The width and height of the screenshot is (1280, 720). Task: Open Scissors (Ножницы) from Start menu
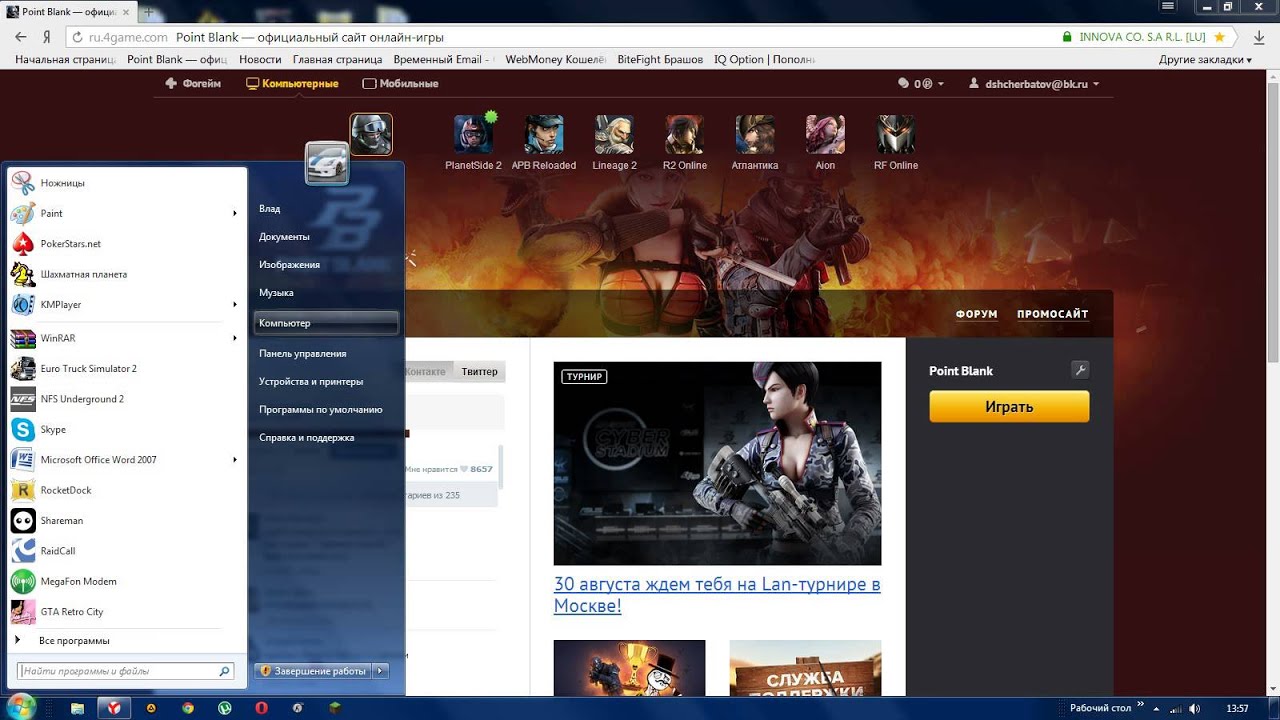(x=127, y=183)
